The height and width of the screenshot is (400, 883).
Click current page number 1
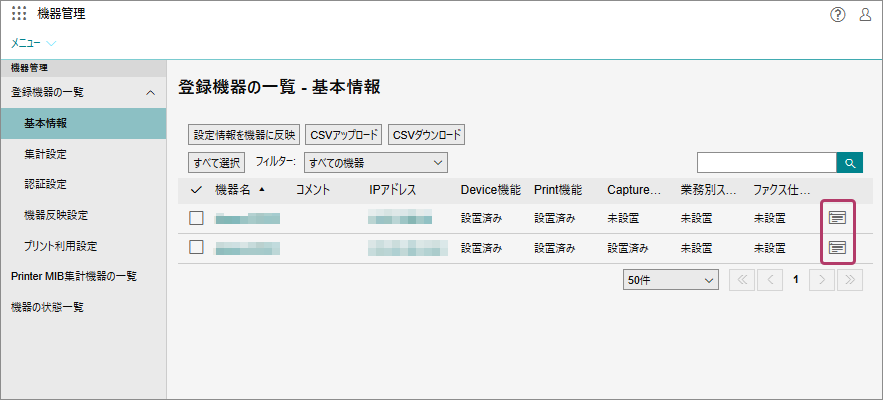tap(796, 279)
